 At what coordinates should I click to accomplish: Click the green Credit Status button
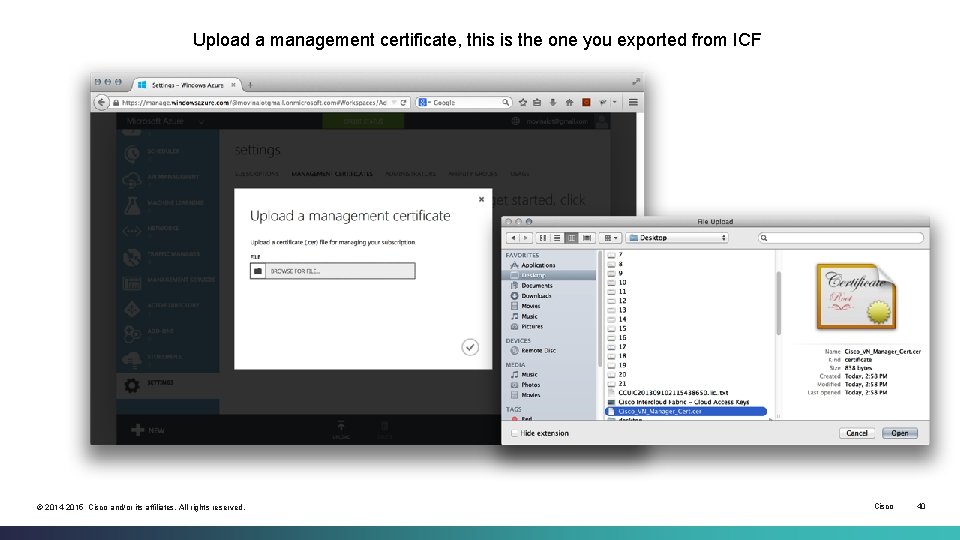coord(363,121)
